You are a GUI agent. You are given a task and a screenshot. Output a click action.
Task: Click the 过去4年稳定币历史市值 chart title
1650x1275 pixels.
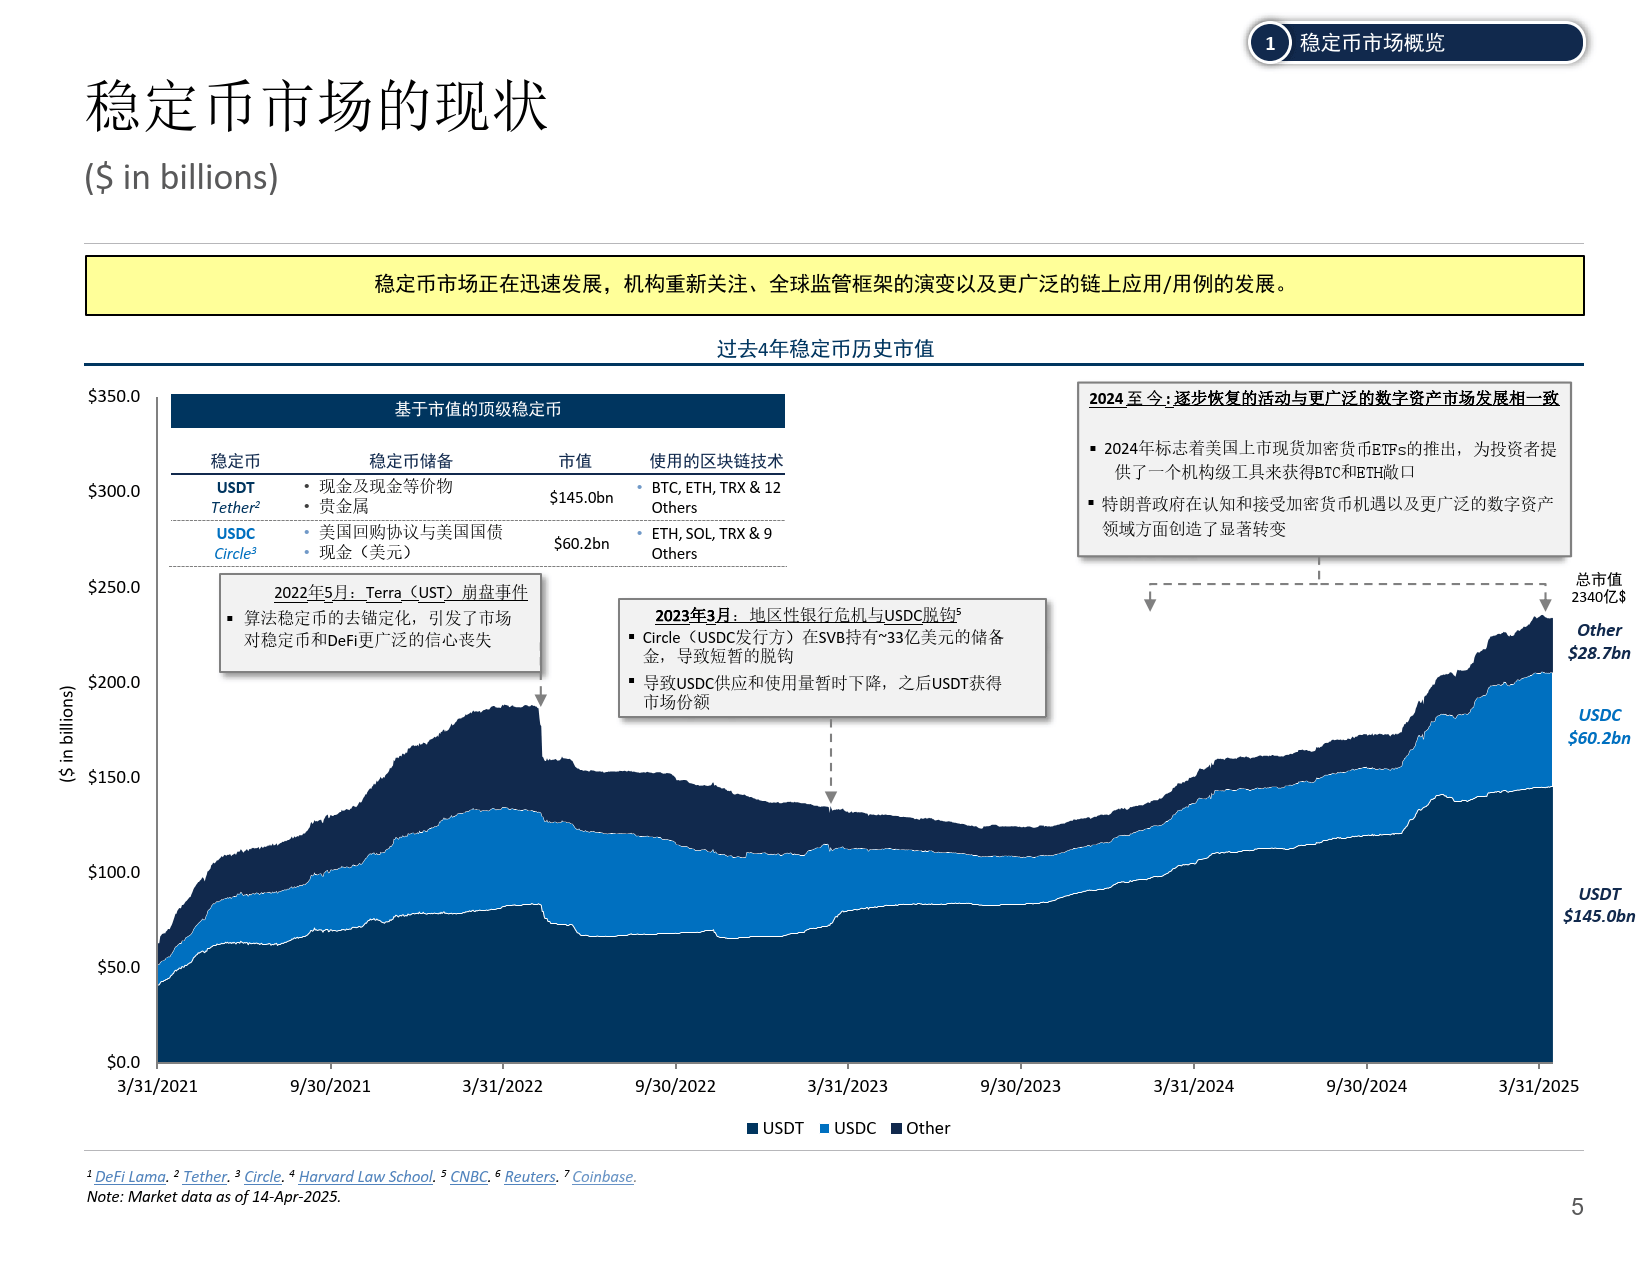825,349
